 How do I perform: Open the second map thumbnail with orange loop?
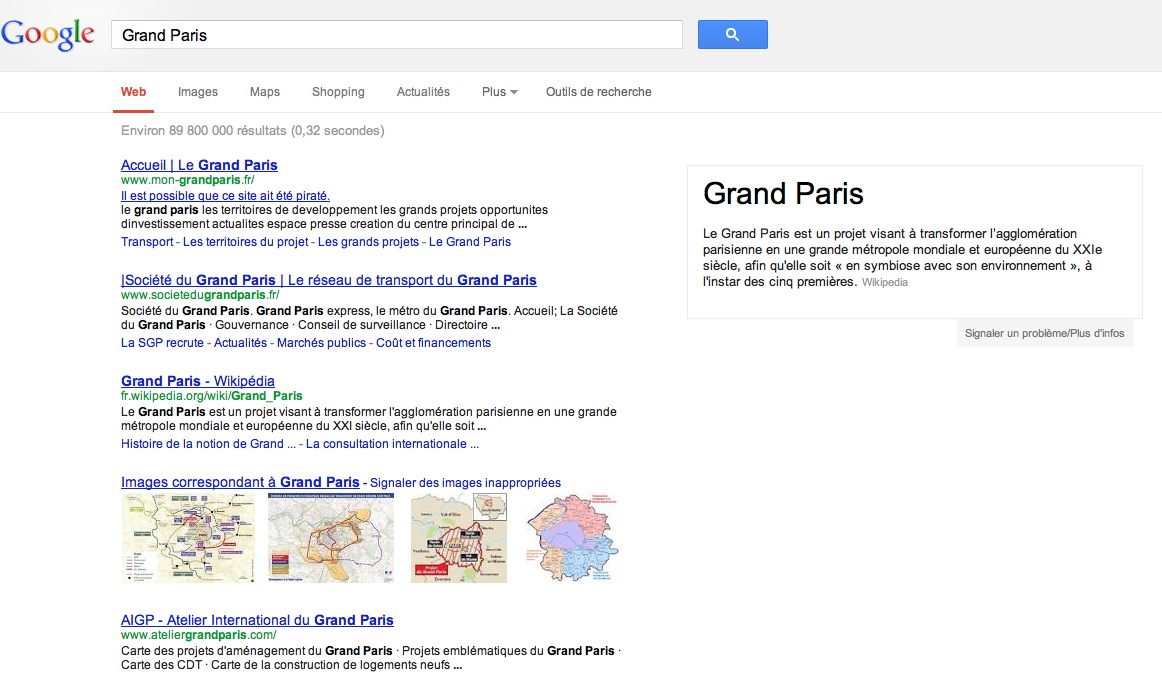(x=331, y=538)
